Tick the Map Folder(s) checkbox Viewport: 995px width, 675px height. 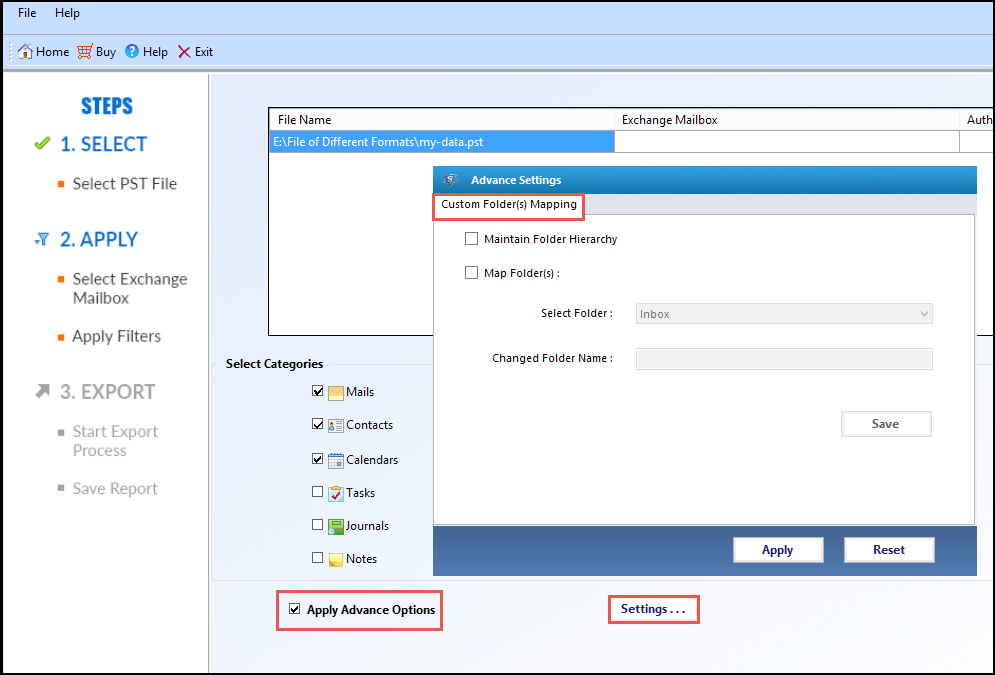click(x=471, y=273)
